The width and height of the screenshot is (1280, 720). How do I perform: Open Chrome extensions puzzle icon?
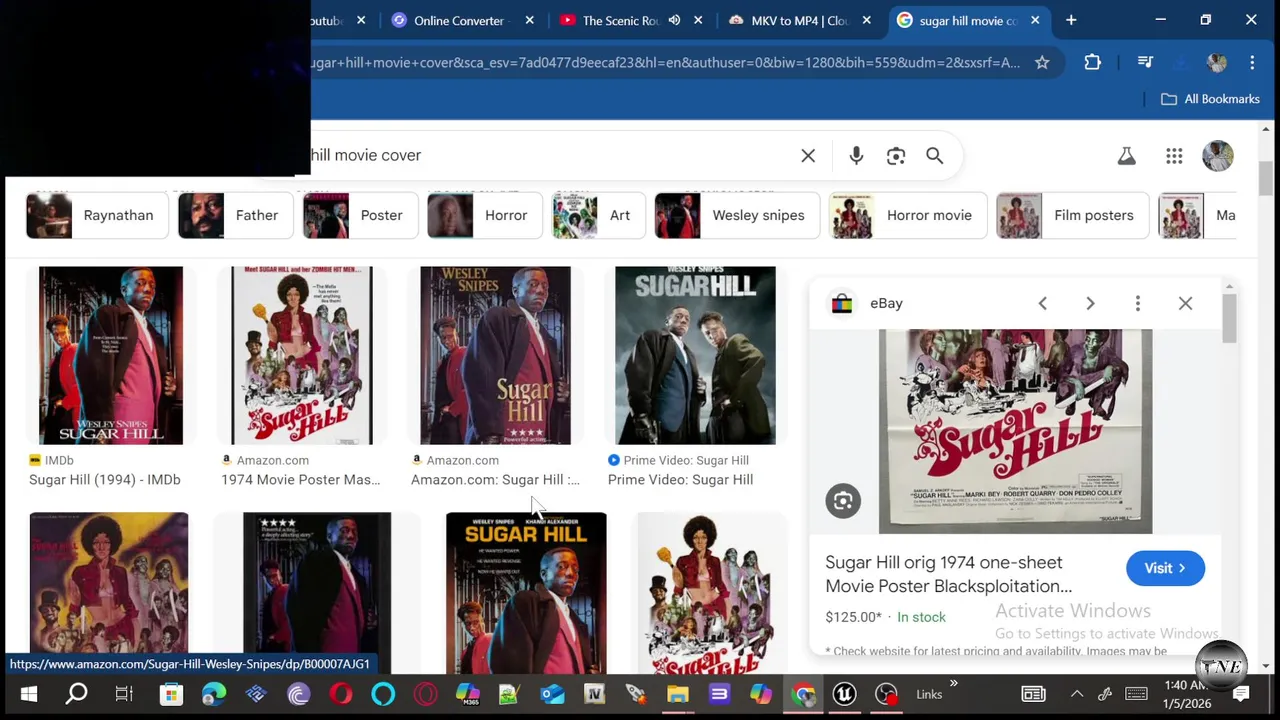pyautogui.click(x=1092, y=62)
